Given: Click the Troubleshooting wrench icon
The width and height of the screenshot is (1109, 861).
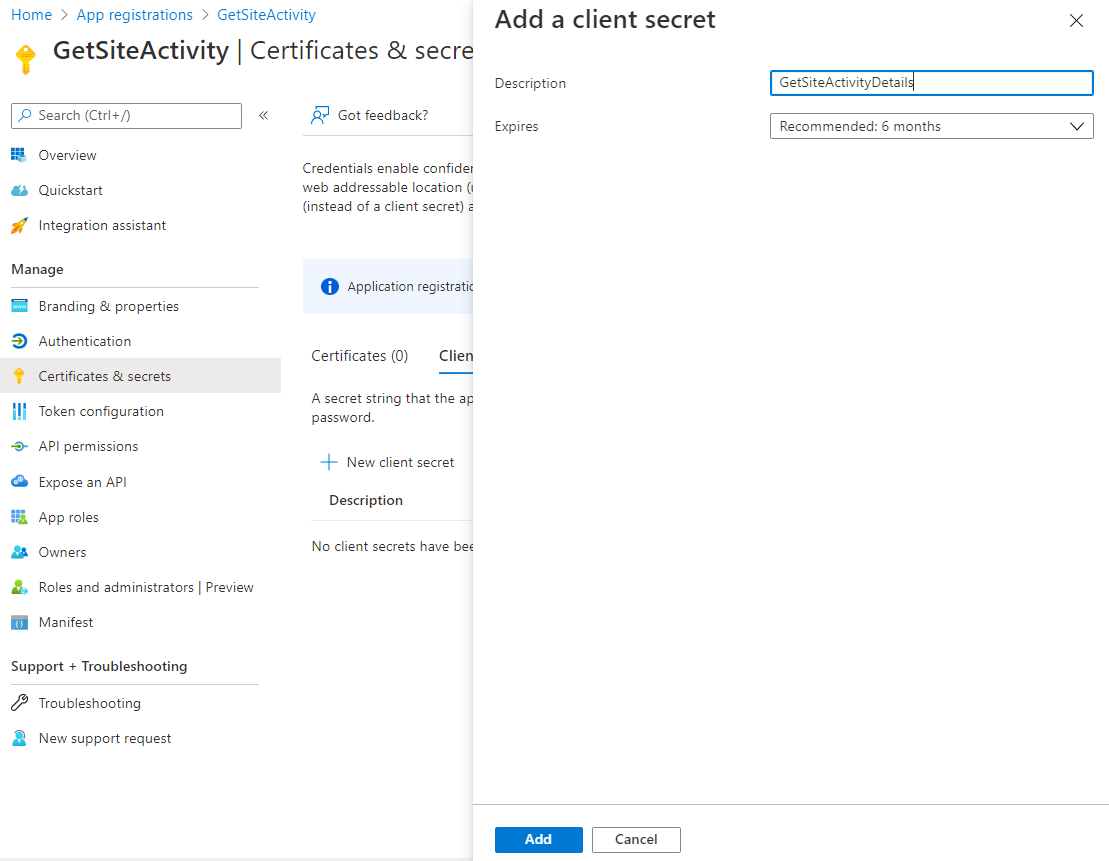Looking at the screenshot, I should 19,703.
